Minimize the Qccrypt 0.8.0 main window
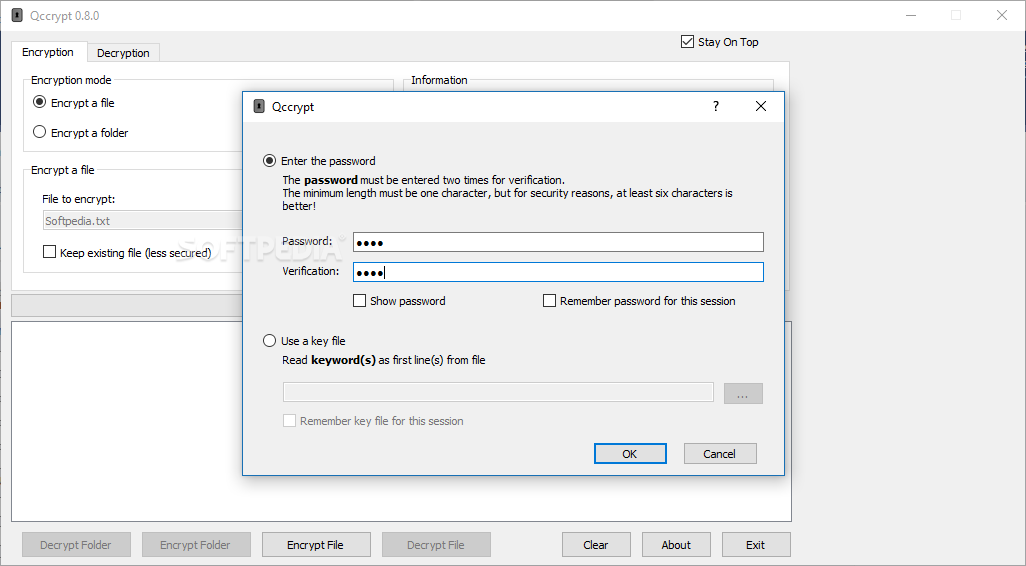The width and height of the screenshot is (1026, 566). click(x=911, y=15)
